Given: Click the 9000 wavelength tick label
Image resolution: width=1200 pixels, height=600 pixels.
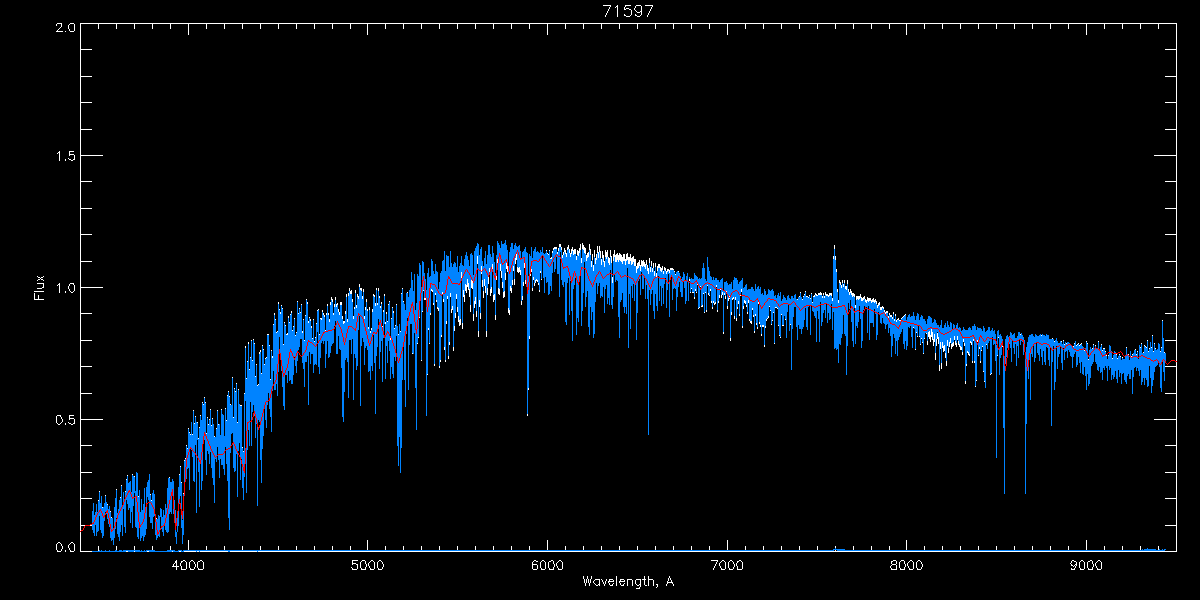Looking at the screenshot, I should tap(1087, 565).
